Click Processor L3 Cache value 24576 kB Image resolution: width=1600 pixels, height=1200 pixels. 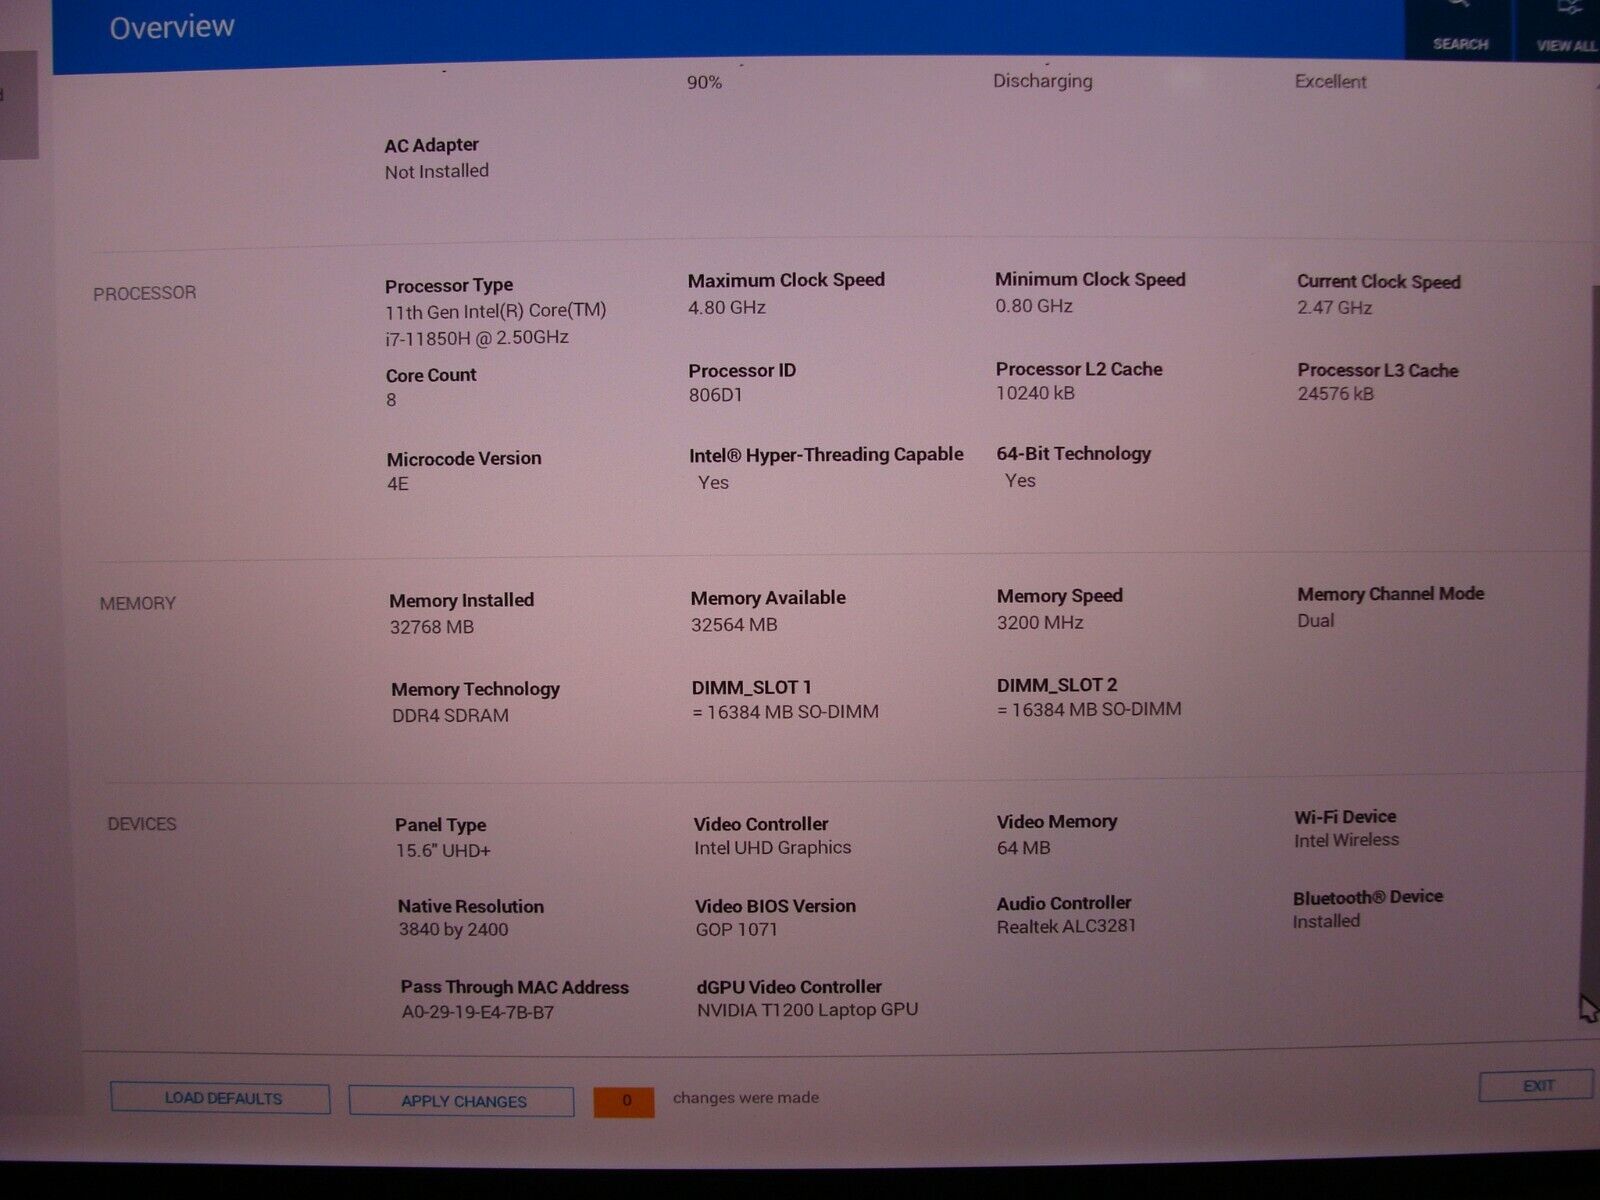click(x=1336, y=394)
